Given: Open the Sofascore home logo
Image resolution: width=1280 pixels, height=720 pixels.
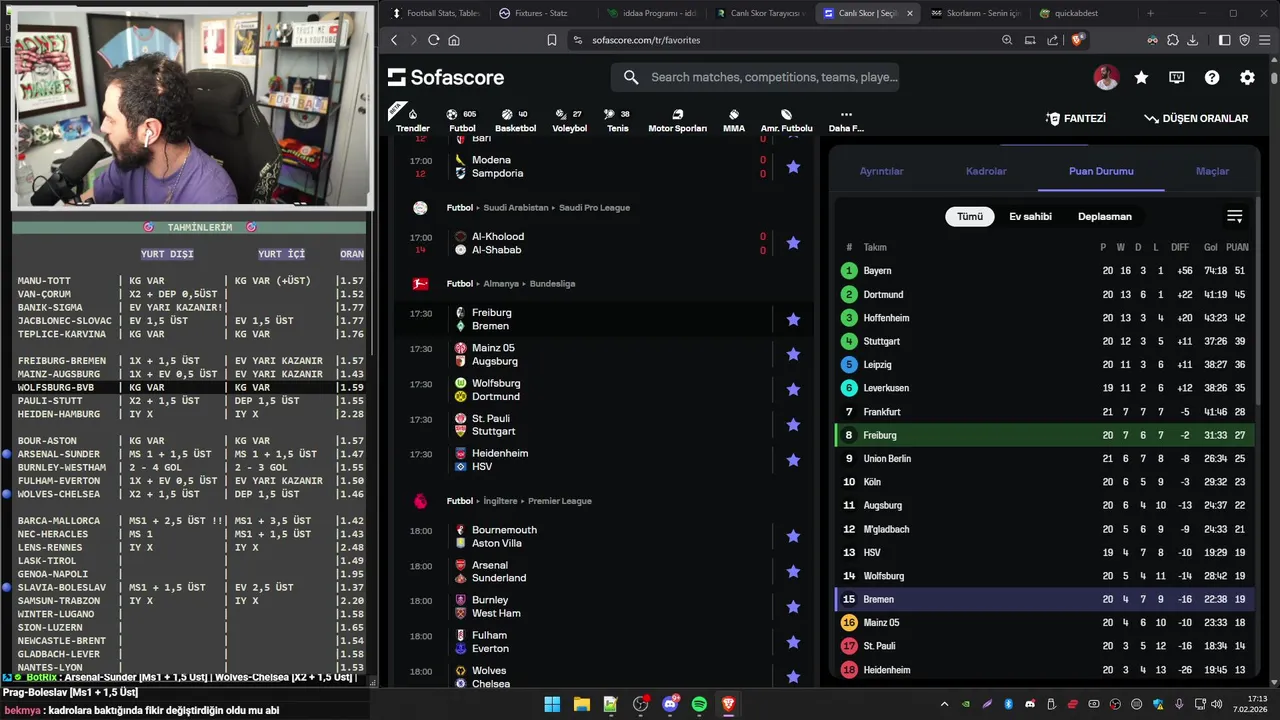Looking at the screenshot, I should point(446,77).
